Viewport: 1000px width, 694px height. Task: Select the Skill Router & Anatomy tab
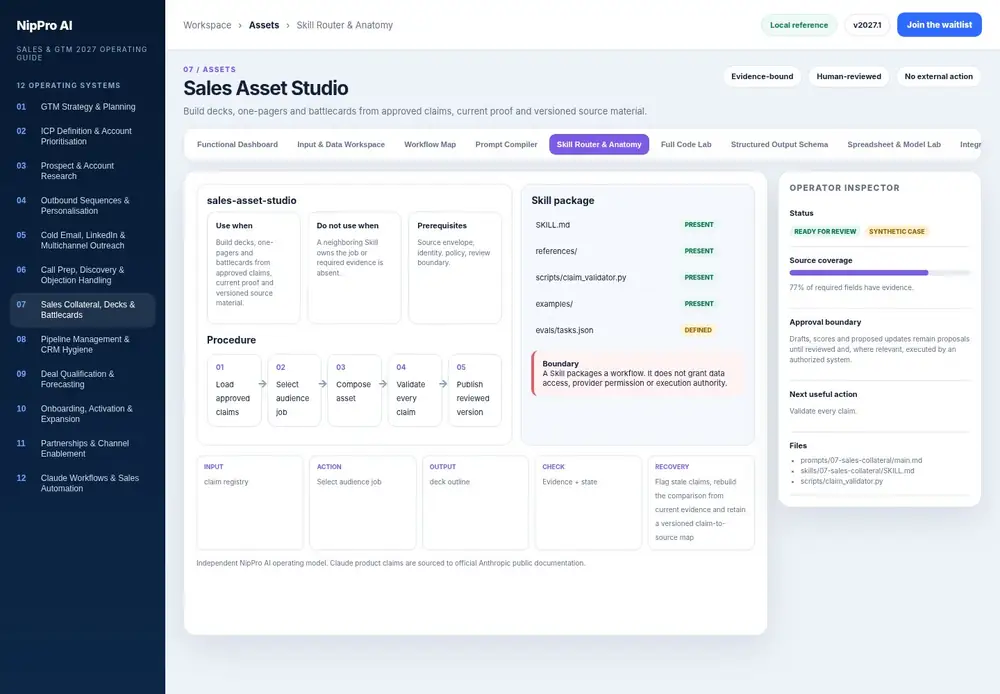599,145
